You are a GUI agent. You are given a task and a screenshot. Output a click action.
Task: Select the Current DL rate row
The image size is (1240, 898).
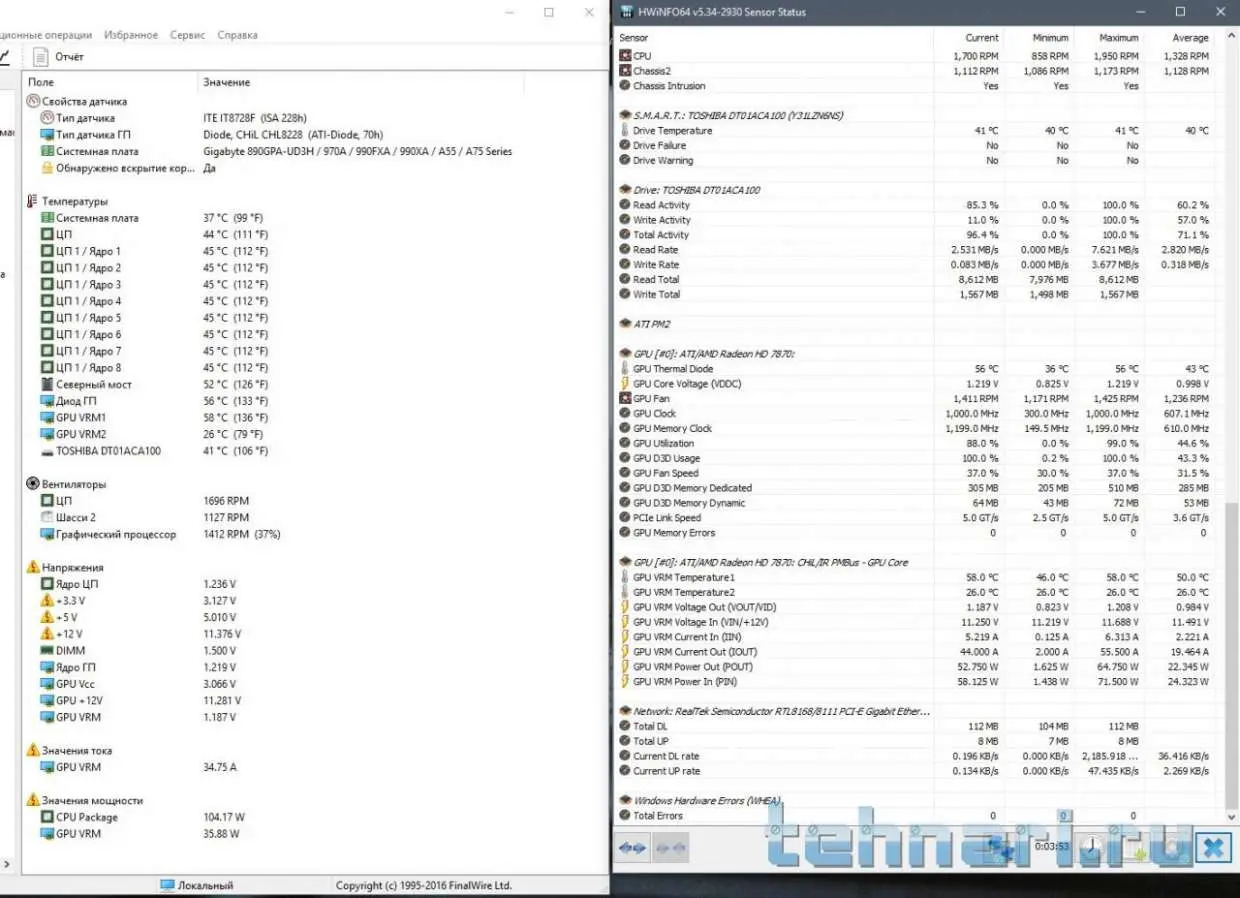tap(916, 756)
